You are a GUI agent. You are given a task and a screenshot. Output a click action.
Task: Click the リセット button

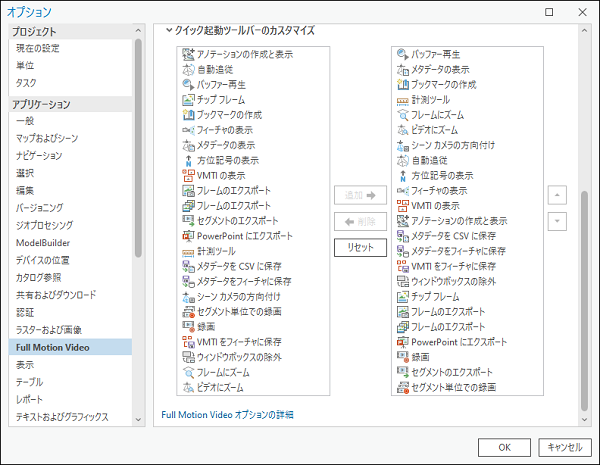point(360,247)
